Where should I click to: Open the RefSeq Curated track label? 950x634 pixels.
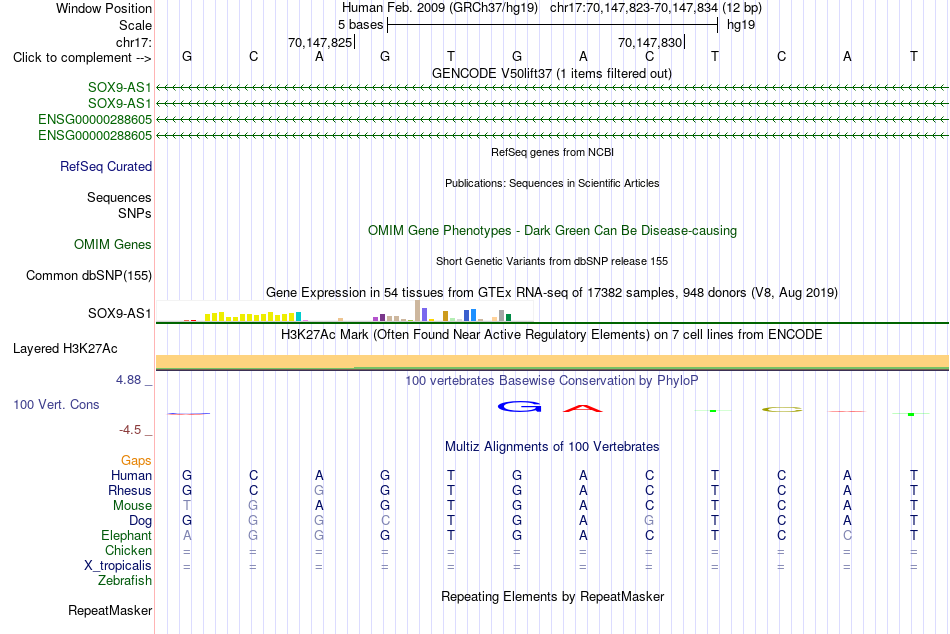[x=106, y=166]
